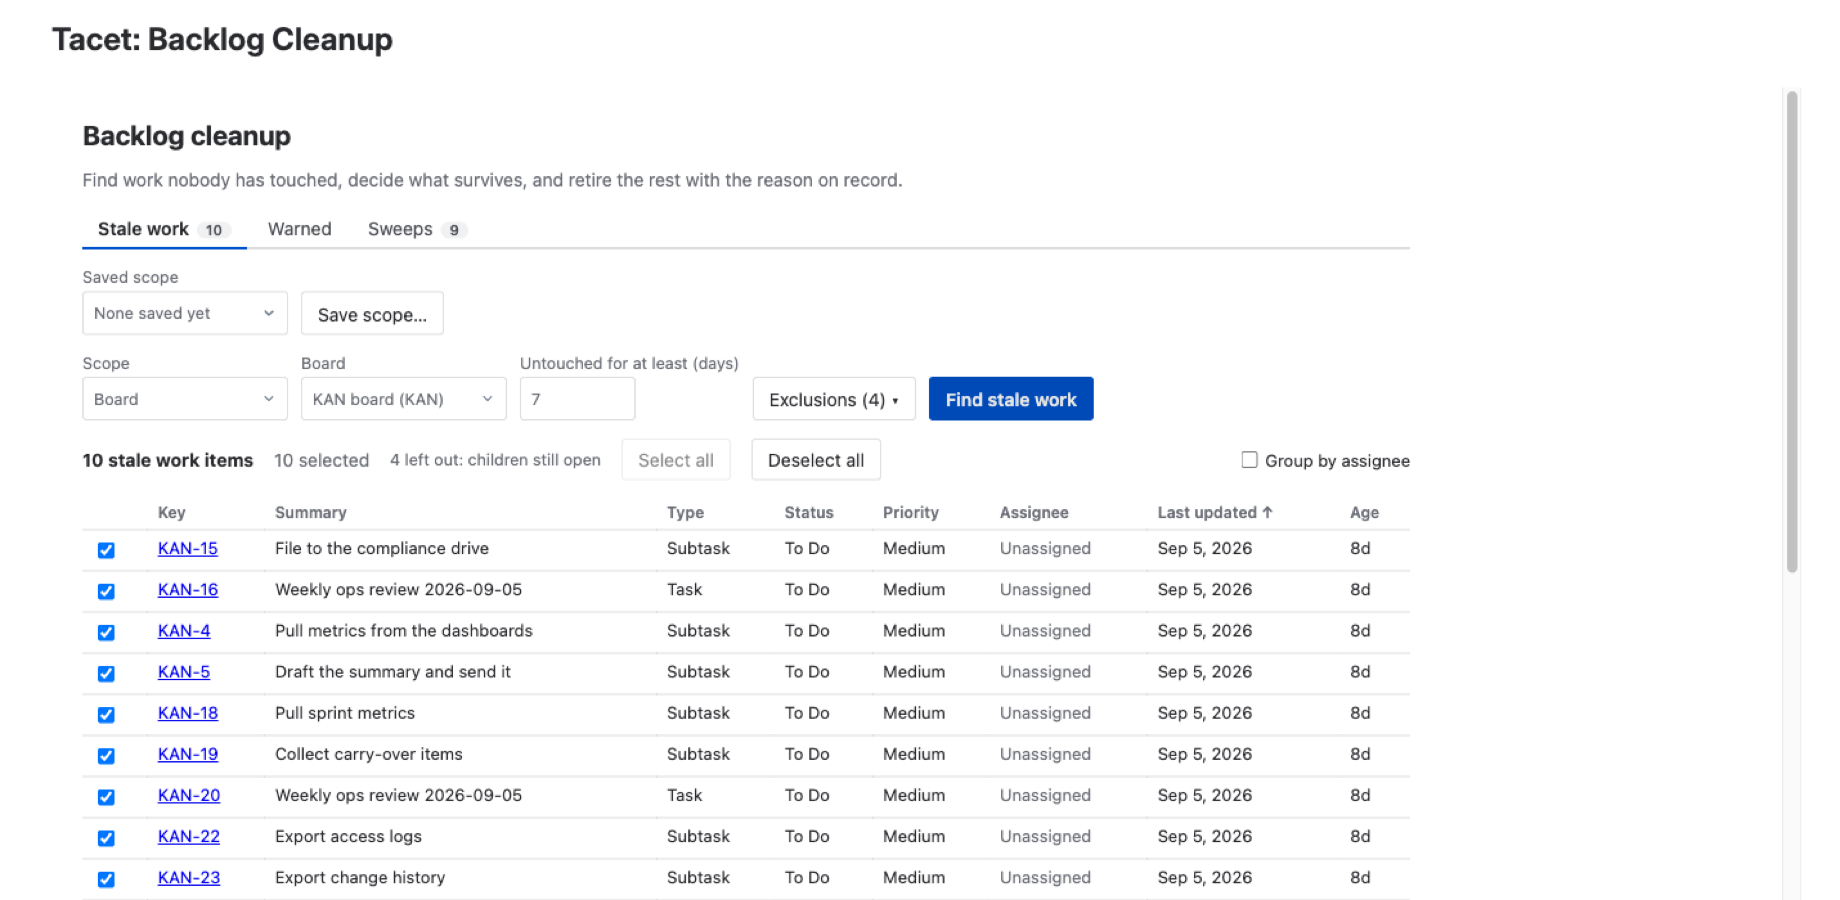Click the Key column header
This screenshot has width=1840, height=900.
tap(172, 512)
